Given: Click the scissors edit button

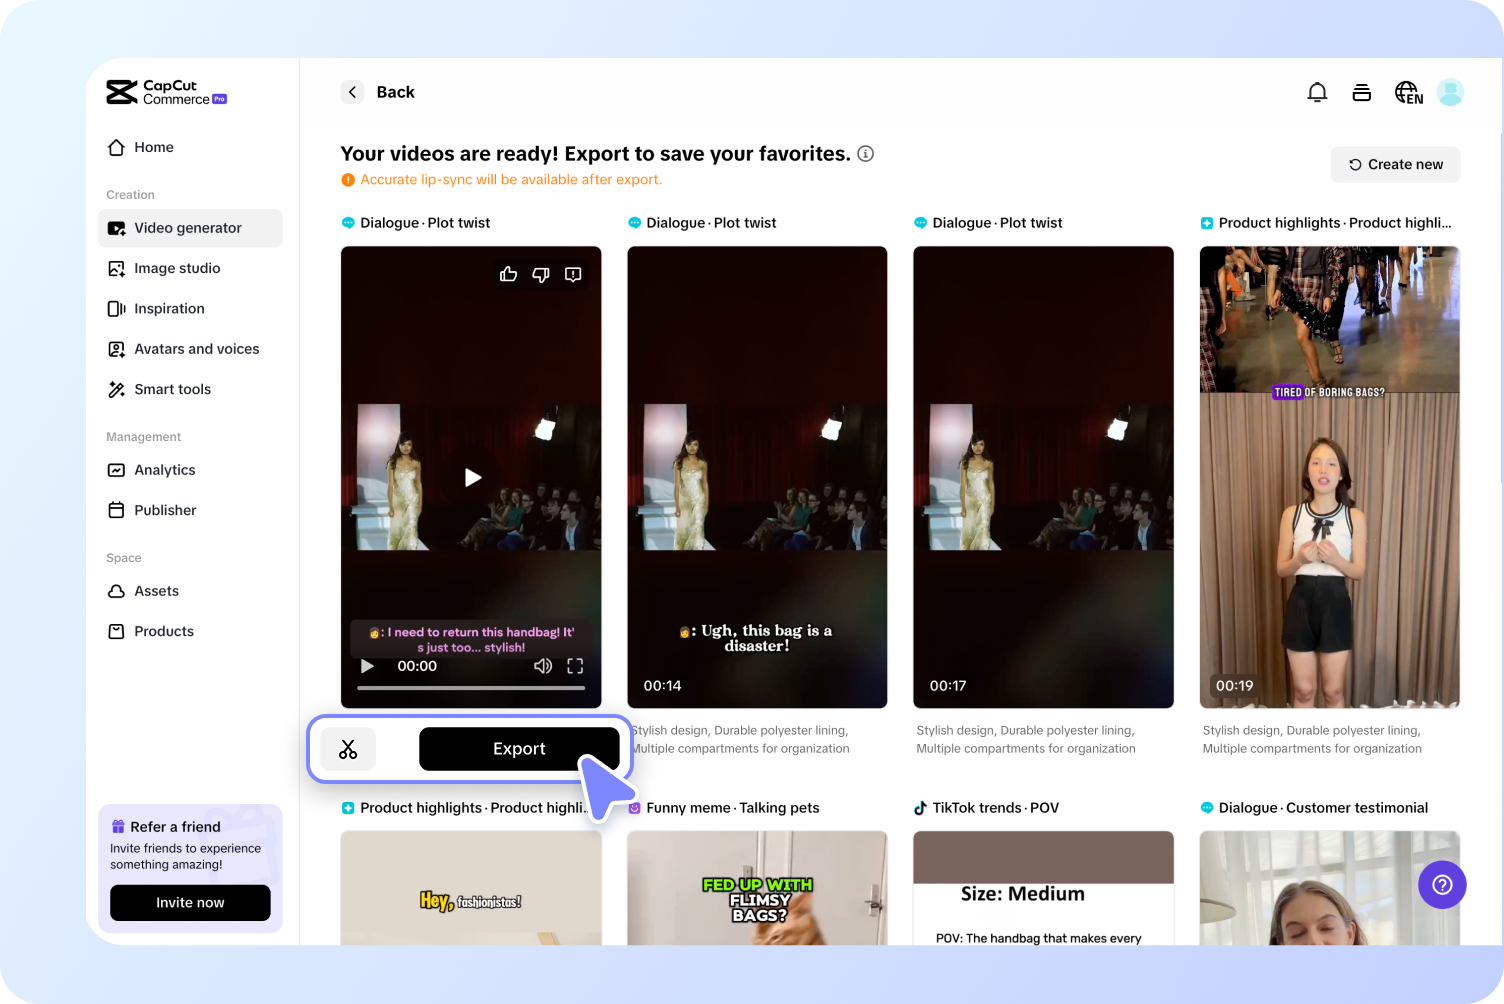Looking at the screenshot, I should click(348, 749).
